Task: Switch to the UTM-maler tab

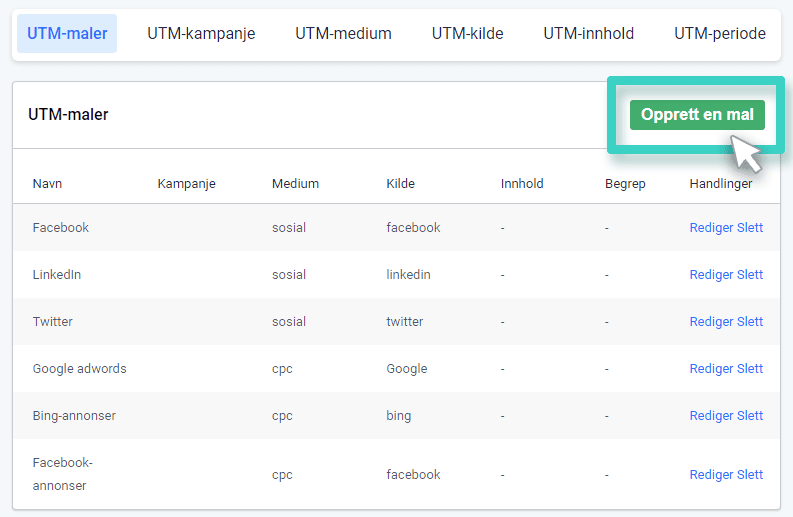Action: (67, 33)
